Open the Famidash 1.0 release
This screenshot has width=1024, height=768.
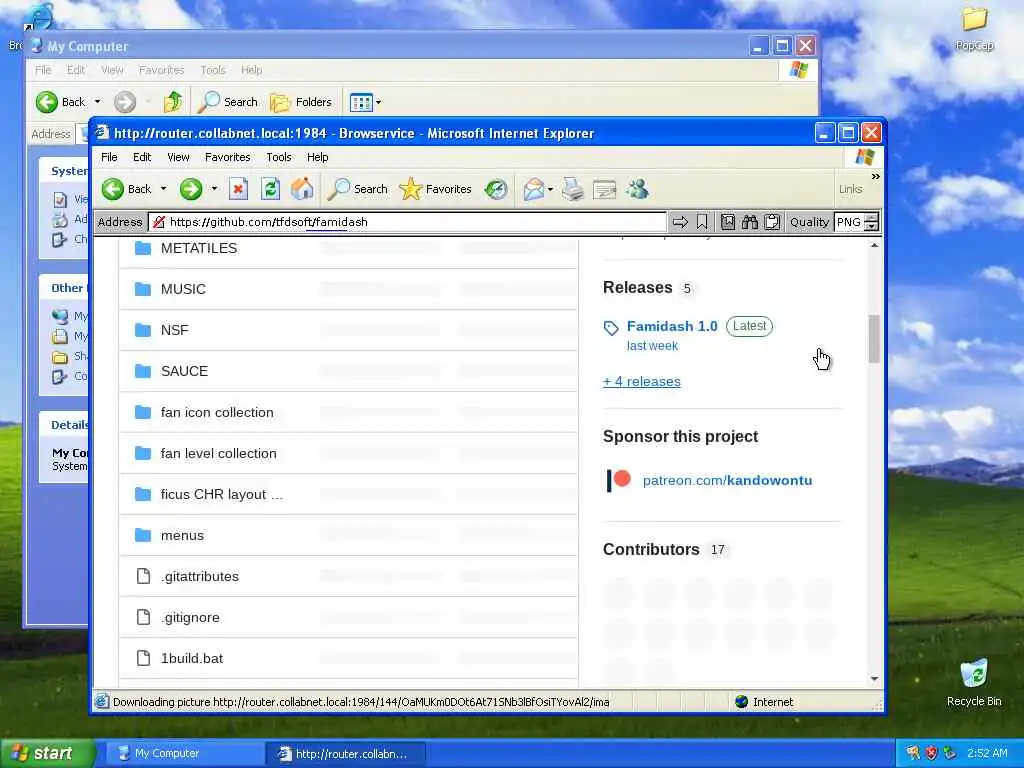pyautogui.click(x=672, y=327)
